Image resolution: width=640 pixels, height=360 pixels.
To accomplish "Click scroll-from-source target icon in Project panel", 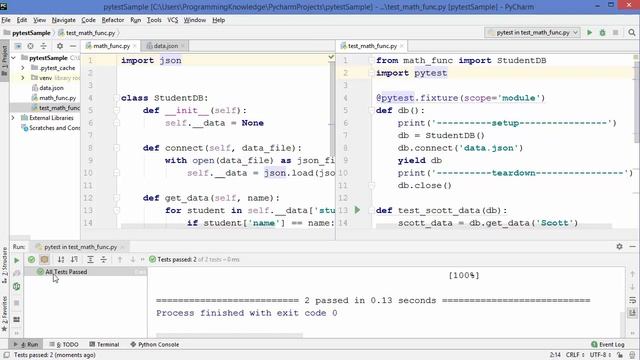I will tap(30, 46).
